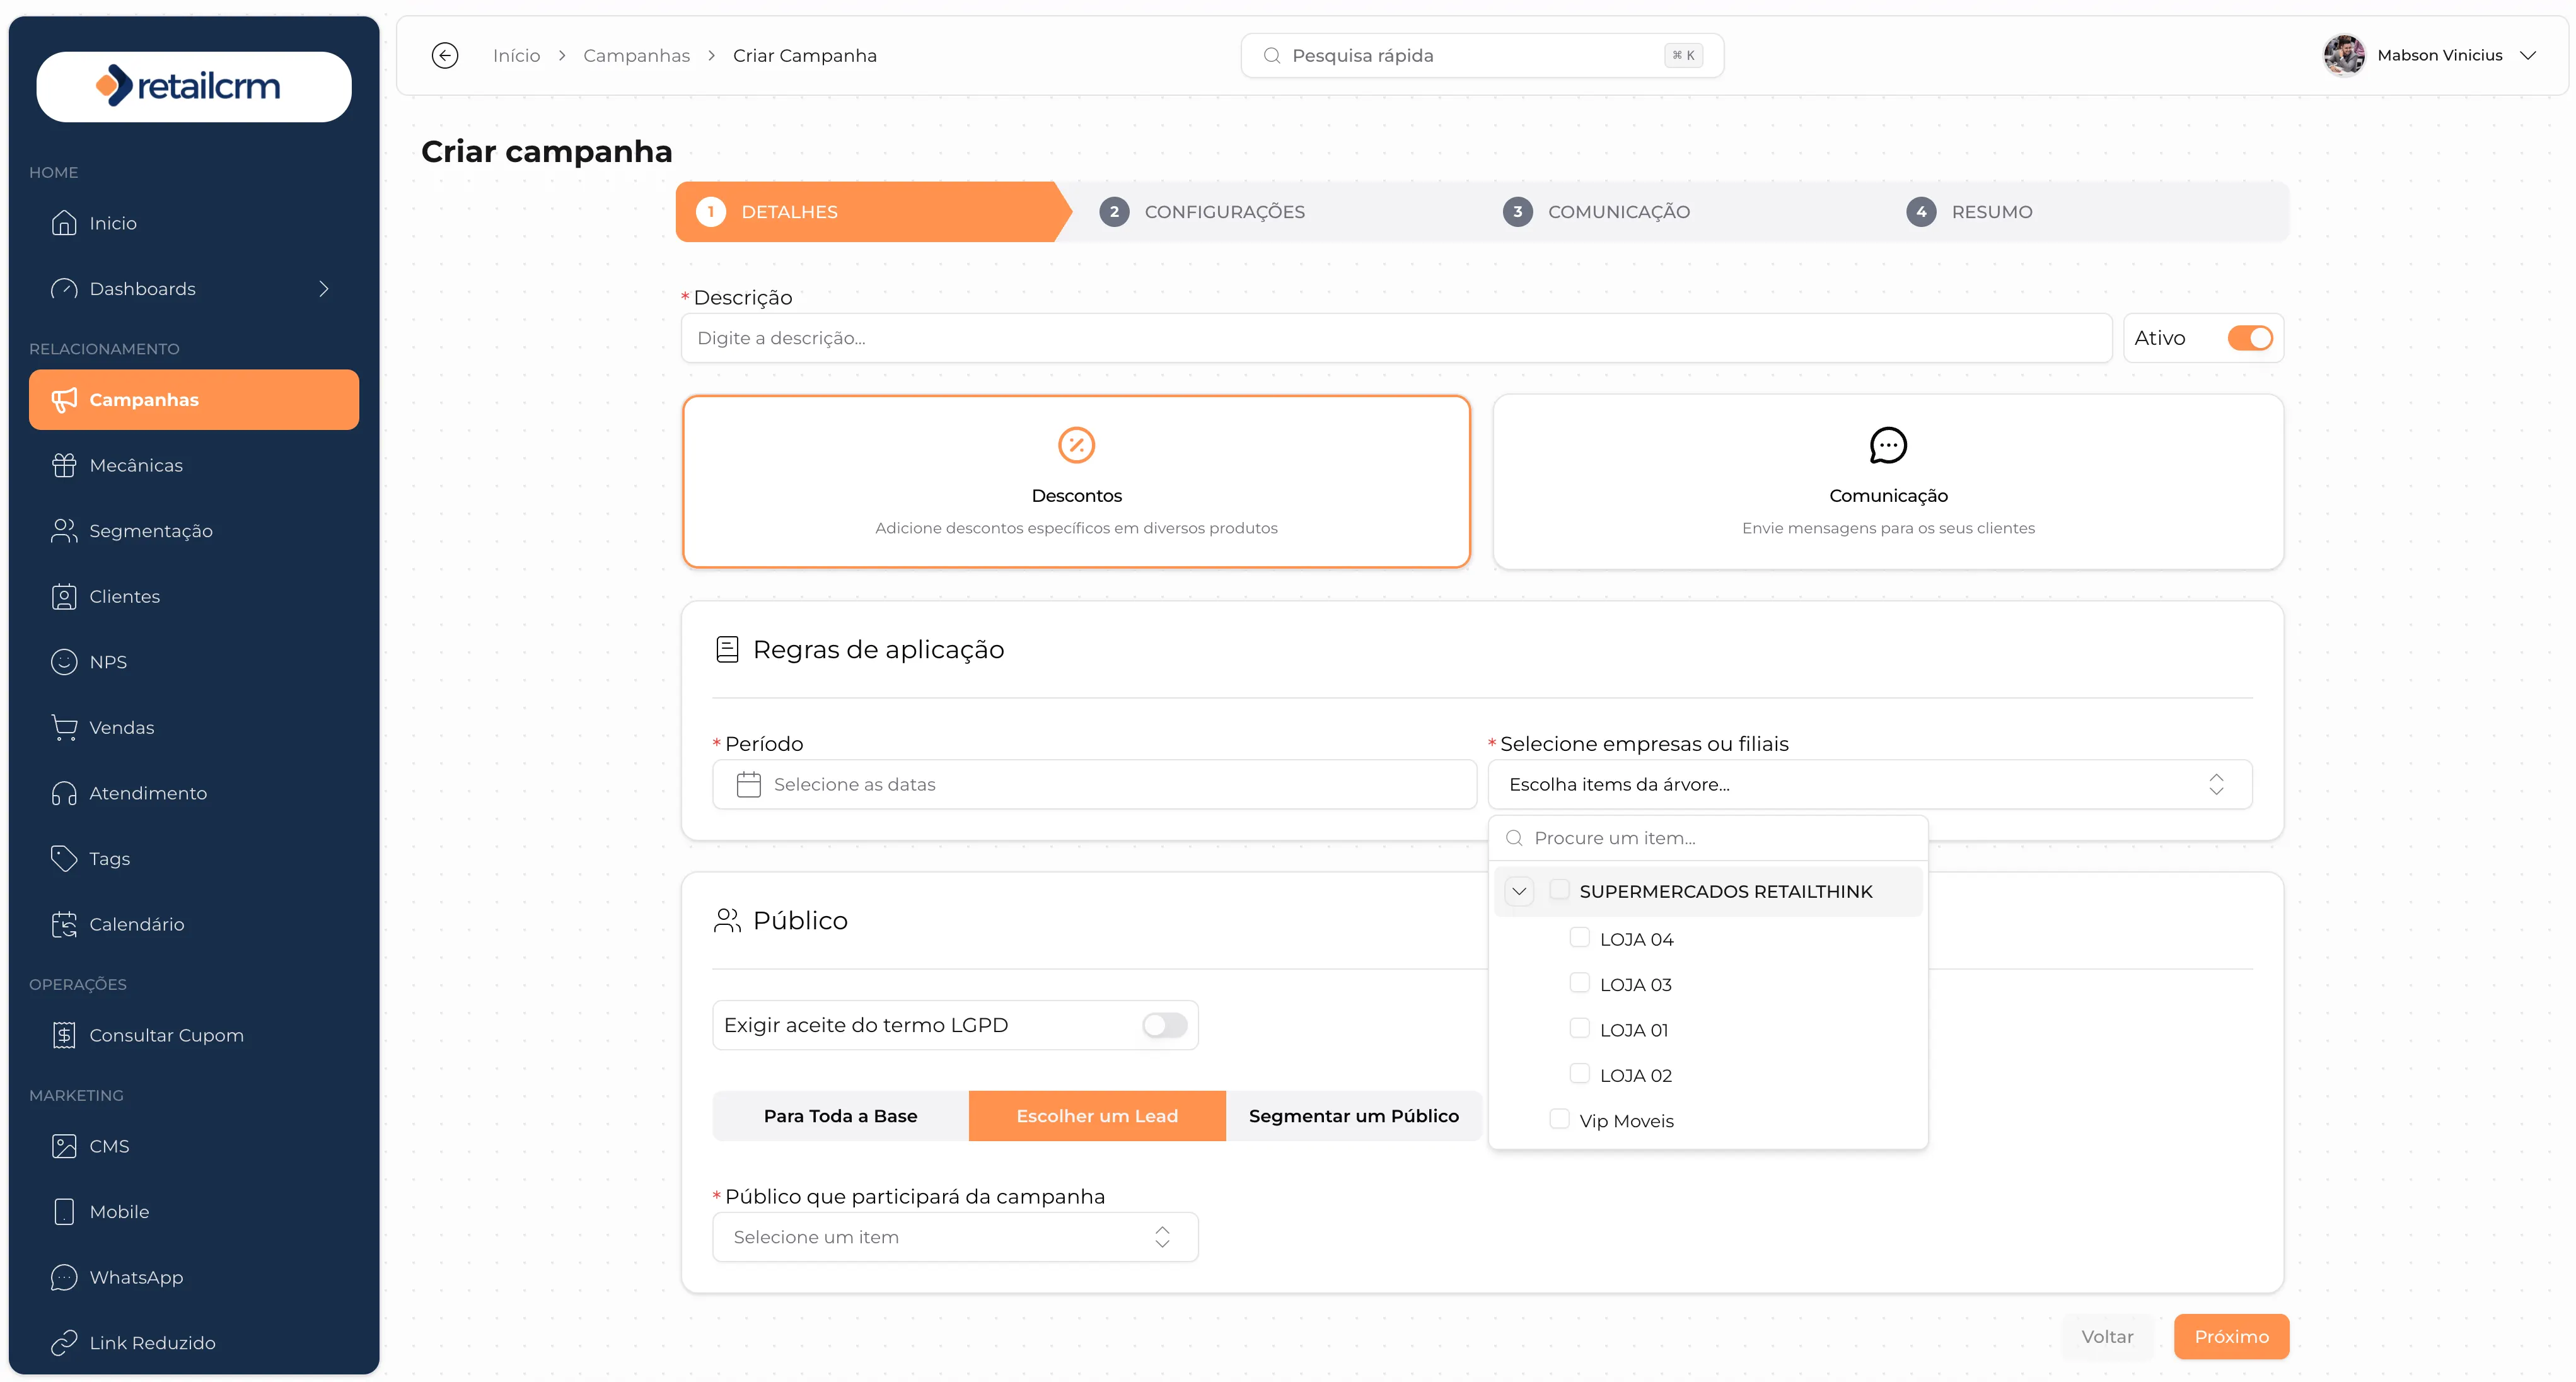Viewport: 2576px width, 1382px height.
Task: Open Tags label icon in sidebar
Action: tap(64, 859)
